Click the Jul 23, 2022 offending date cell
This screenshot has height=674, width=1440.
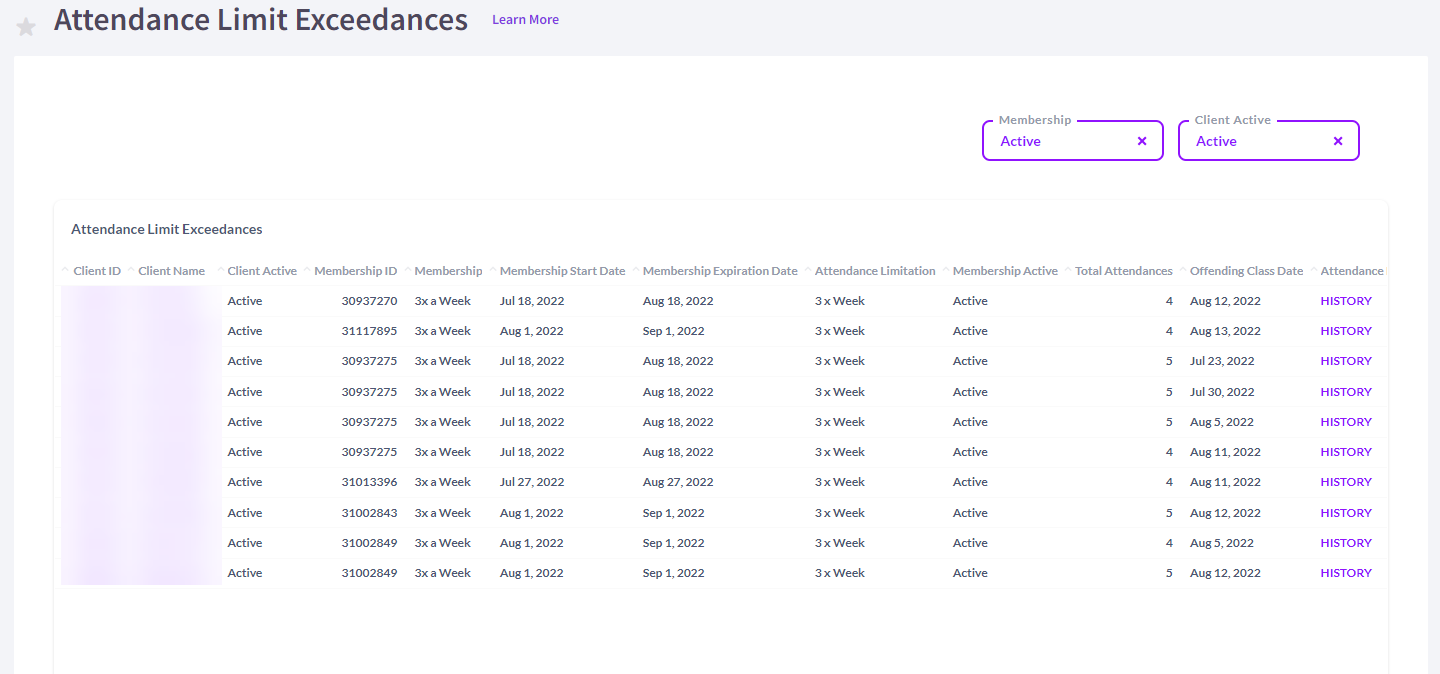pos(1222,361)
